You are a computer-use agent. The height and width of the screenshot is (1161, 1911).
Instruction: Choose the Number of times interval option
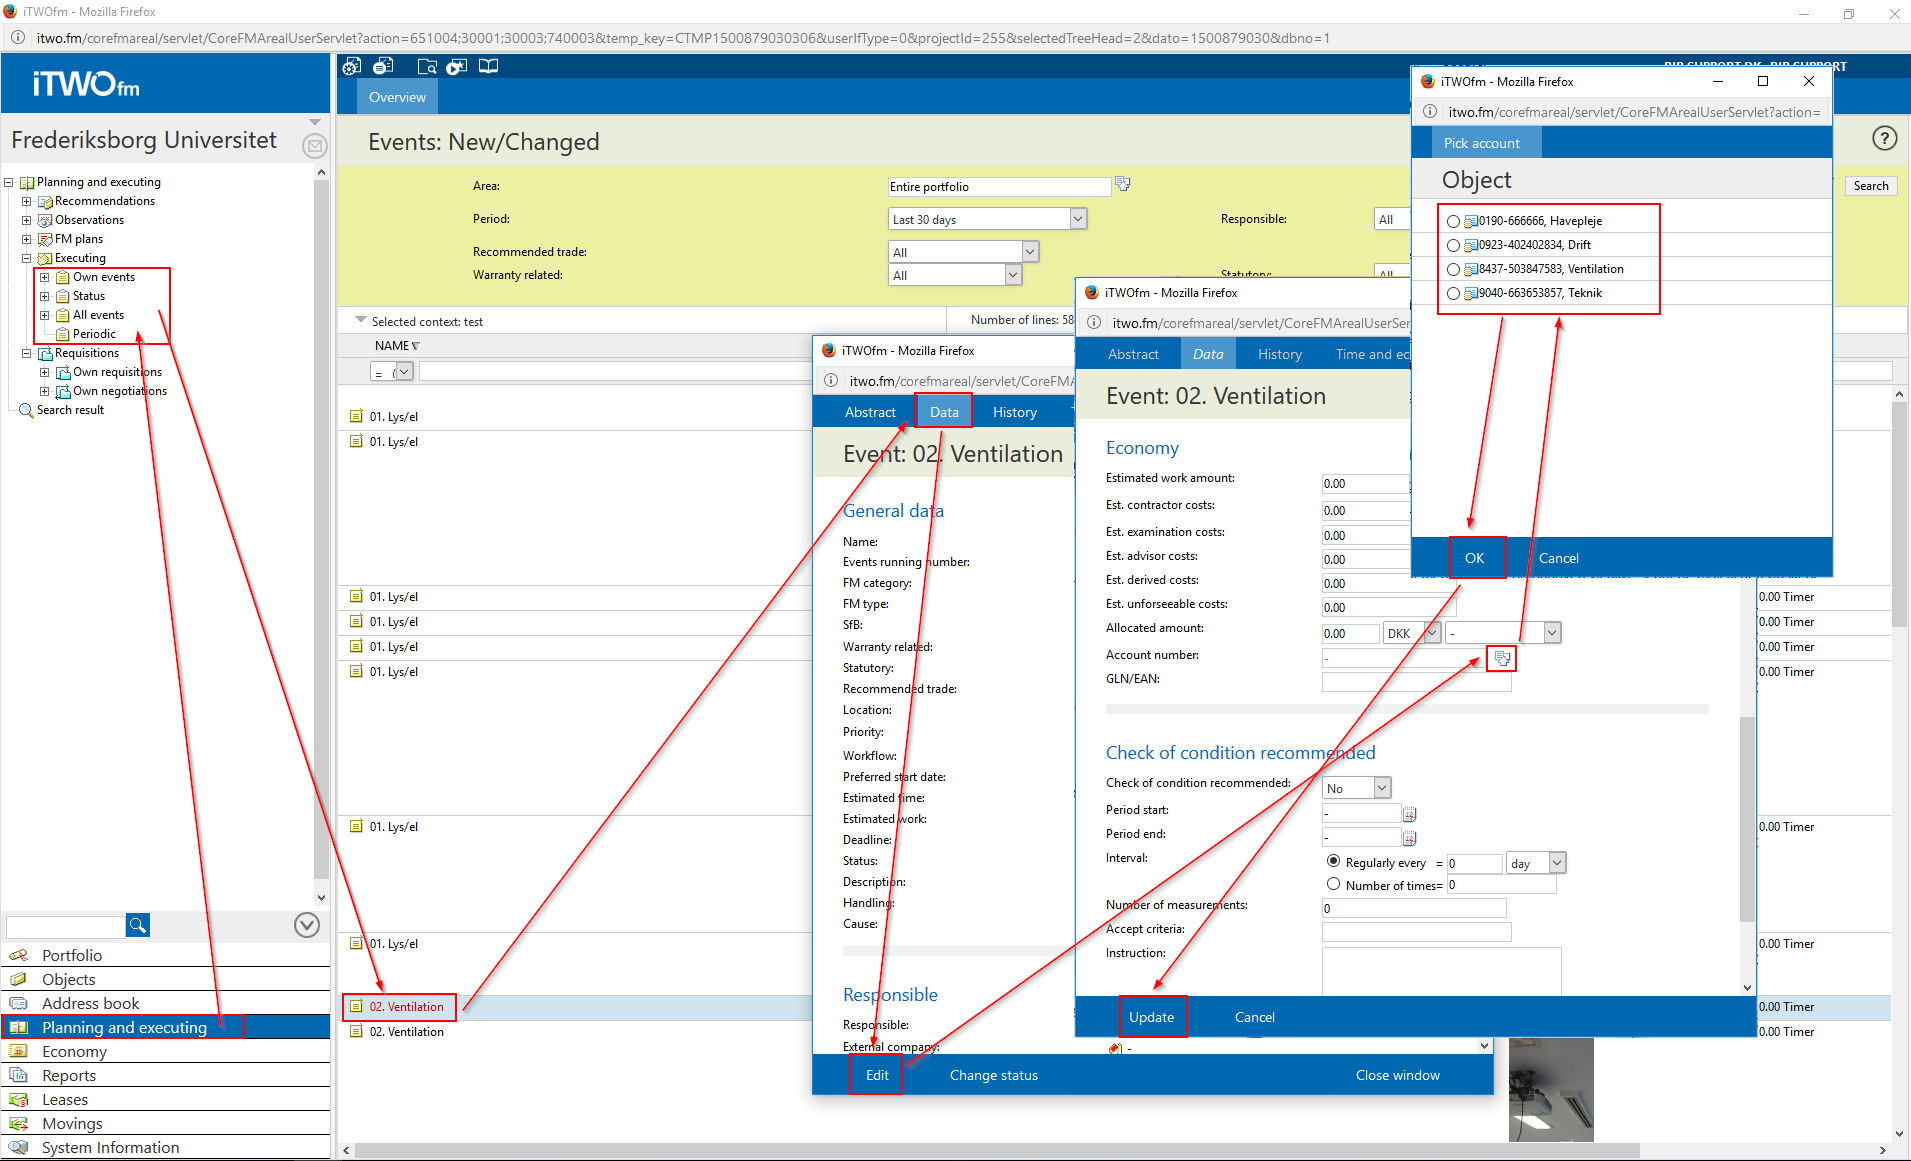[x=1333, y=884]
